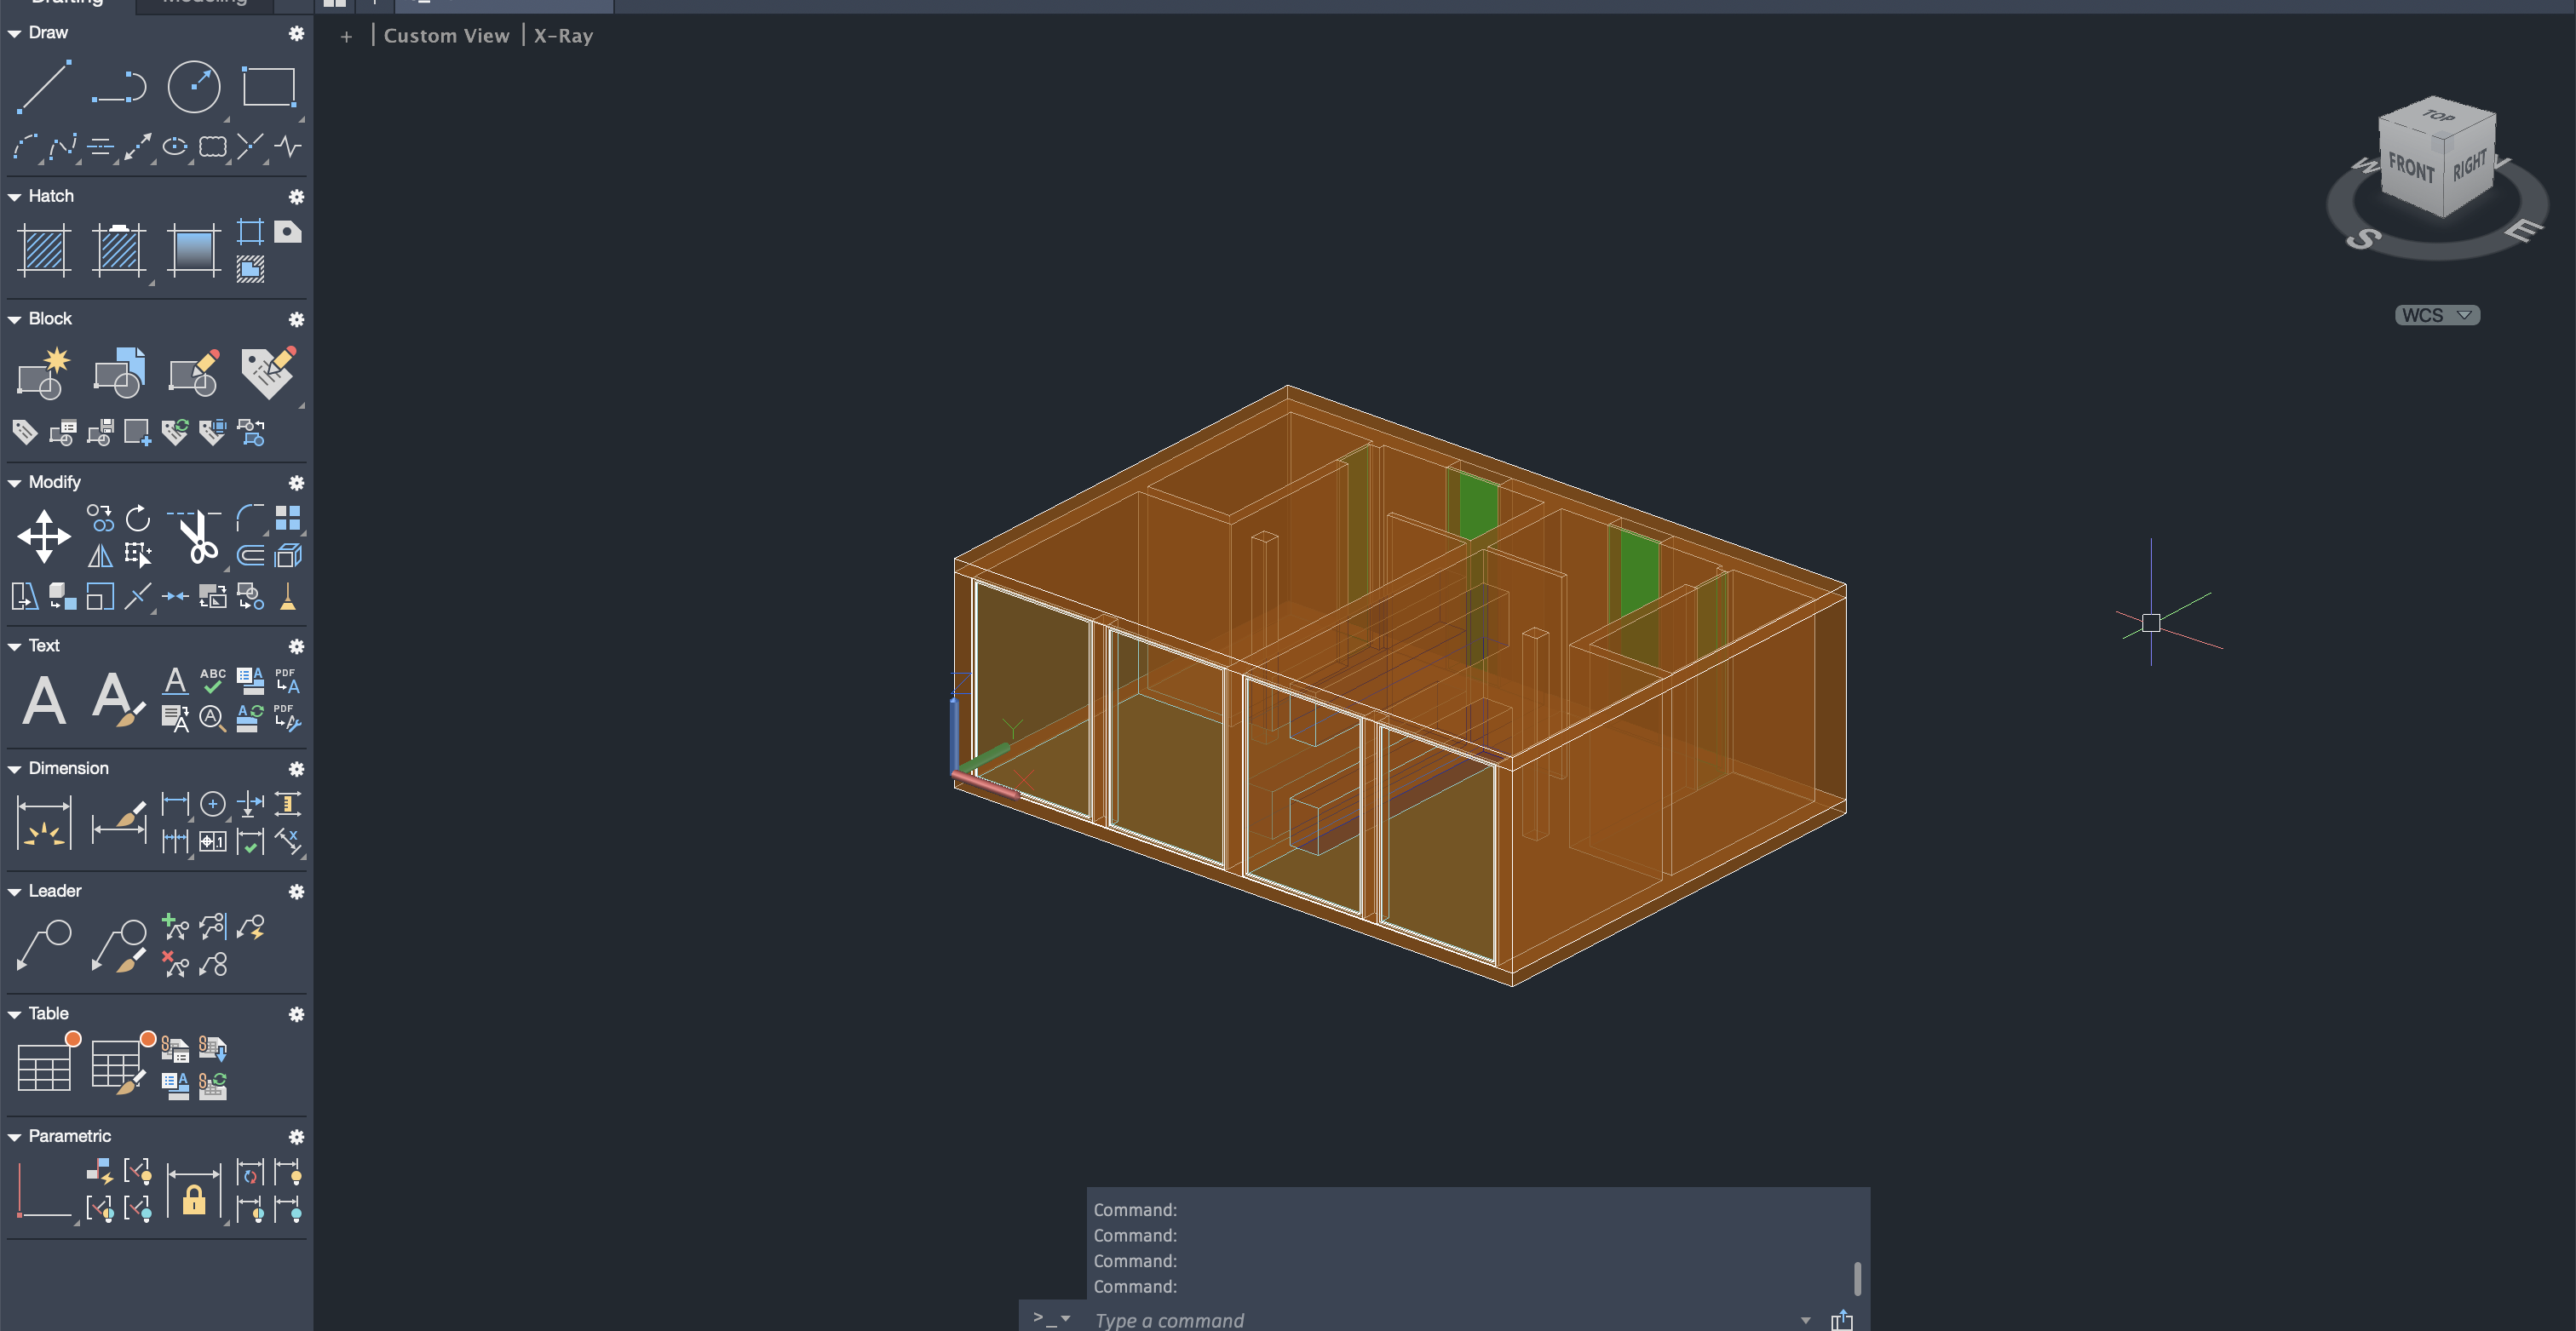Image resolution: width=2576 pixels, height=1331 pixels.
Task: Click the Hatch pattern tool
Action: pyautogui.click(x=44, y=250)
